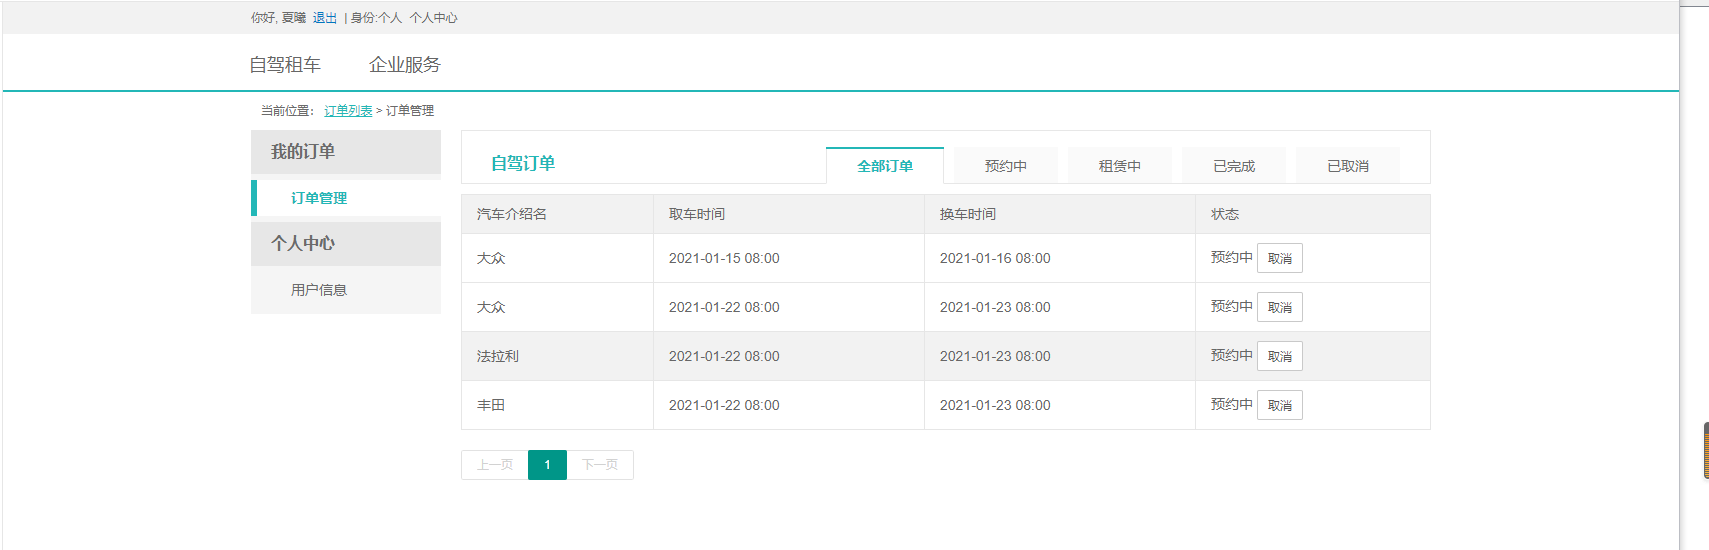Click page 1 pagination button
The image size is (1709, 550).
[x=547, y=465]
